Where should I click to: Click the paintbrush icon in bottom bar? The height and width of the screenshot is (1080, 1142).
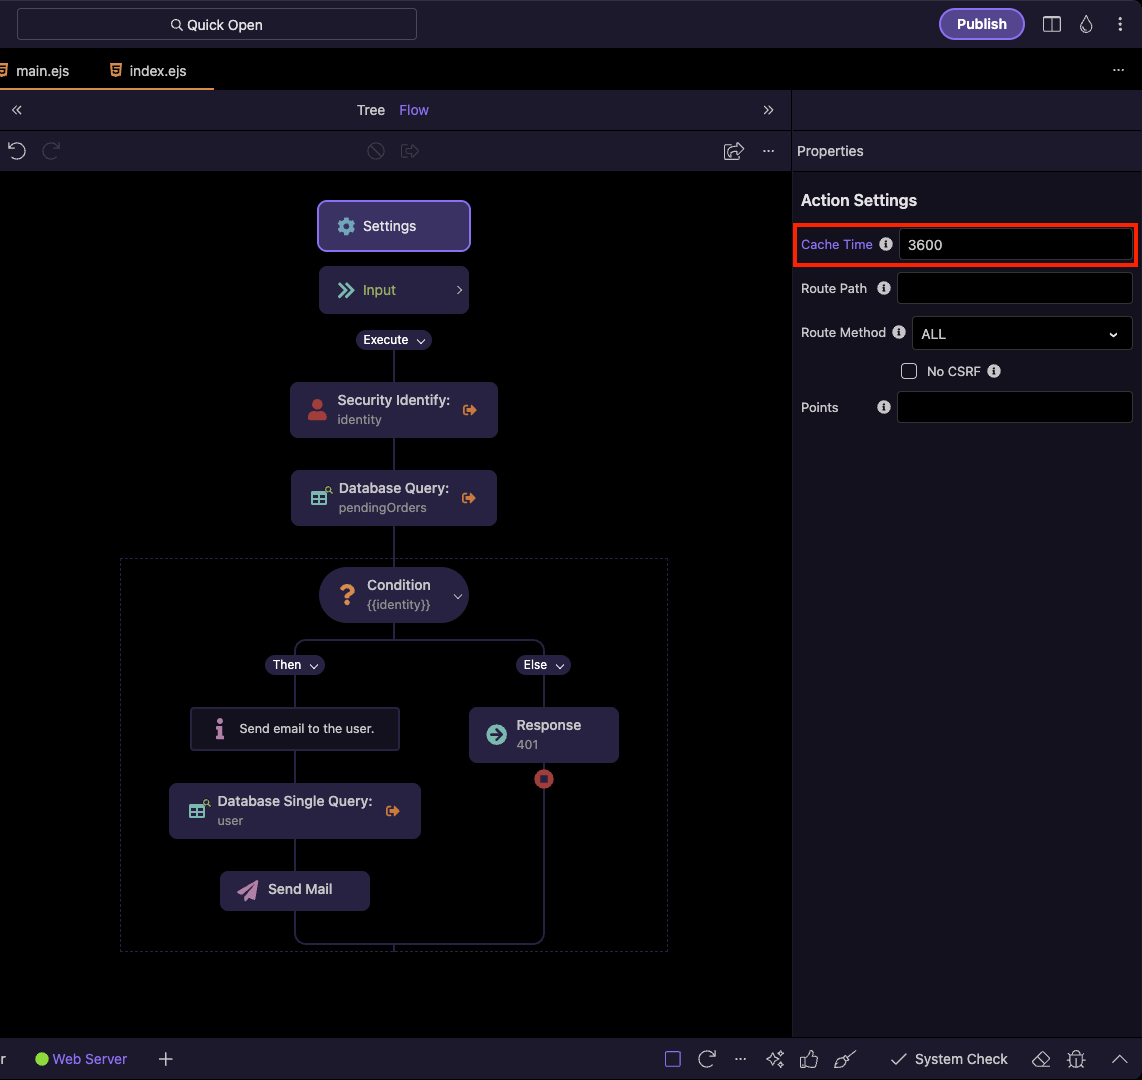pyautogui.click(x=845, y=1059)
